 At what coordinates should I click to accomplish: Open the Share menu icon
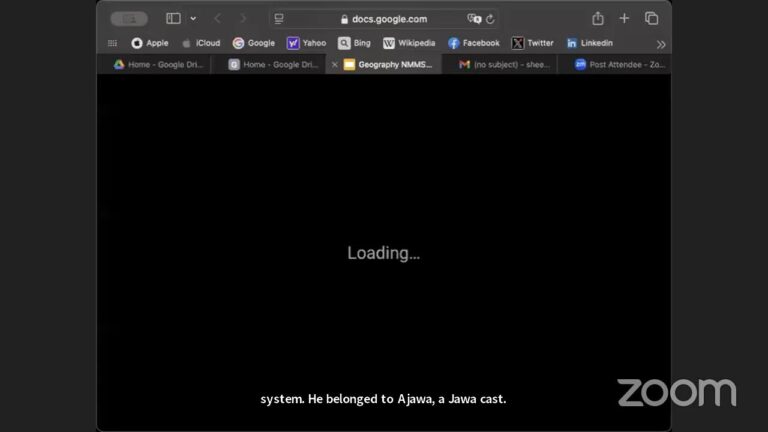[x=598, y=18]
